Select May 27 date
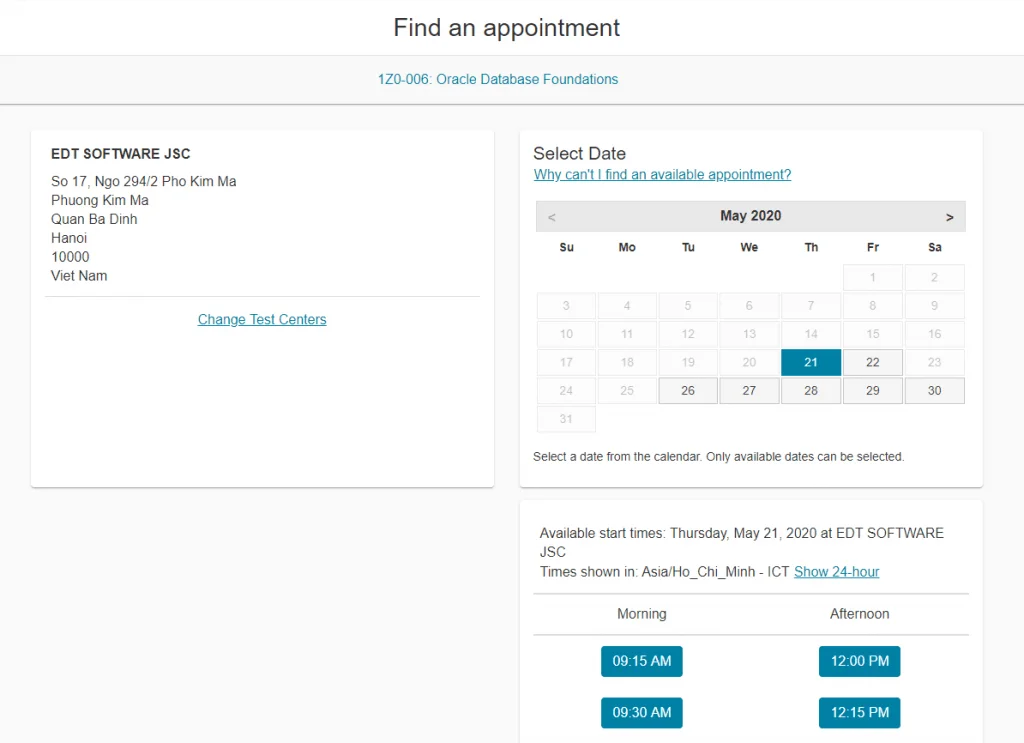This screenshot has width=1024, height=743. click(x=749, y=390)
